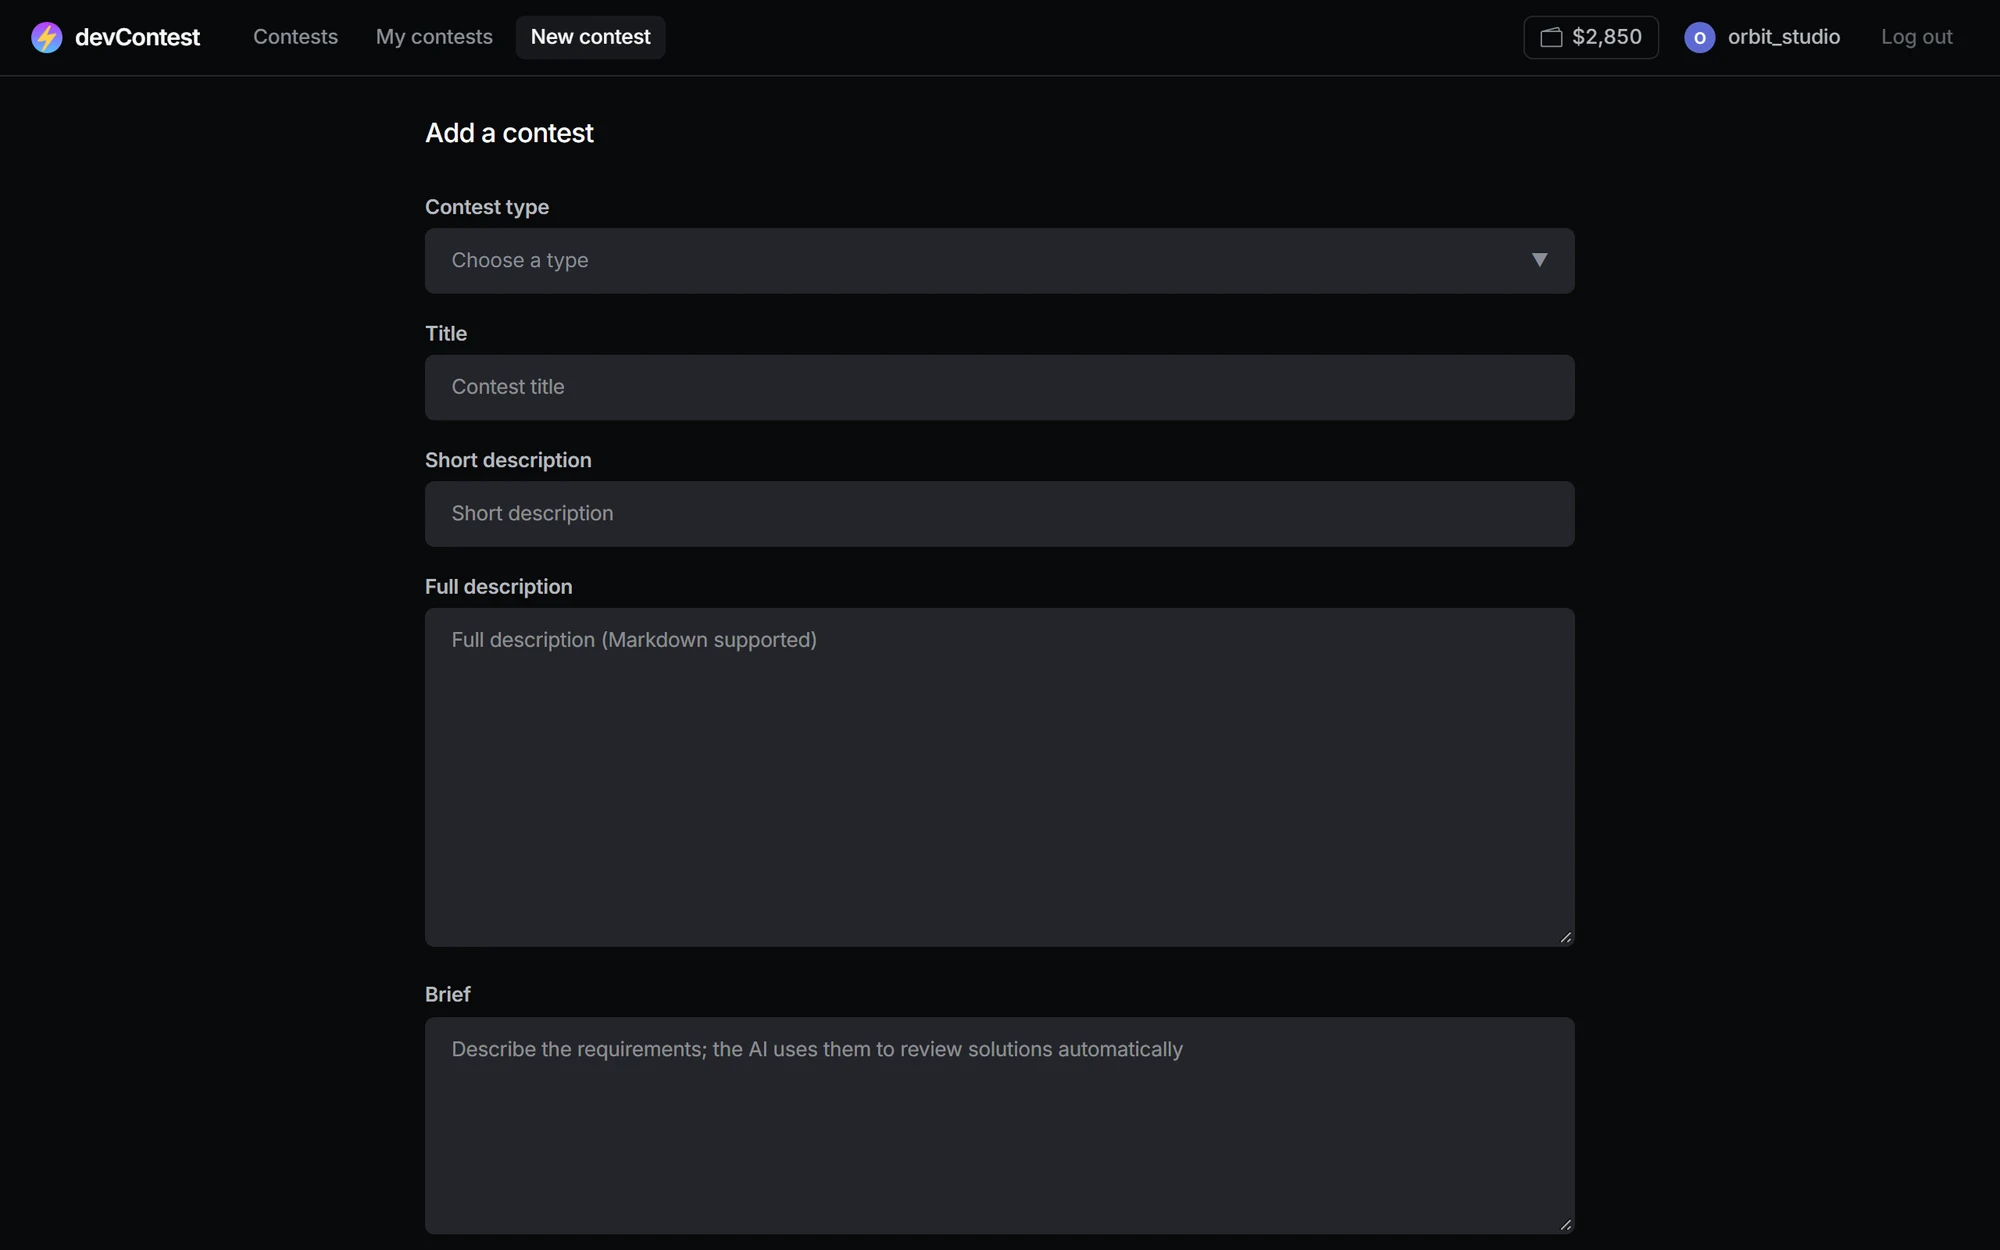The height and width of the screenshot is (1250, 2000).
Task: Focus the Contest title input field
Action: (999, 387)
